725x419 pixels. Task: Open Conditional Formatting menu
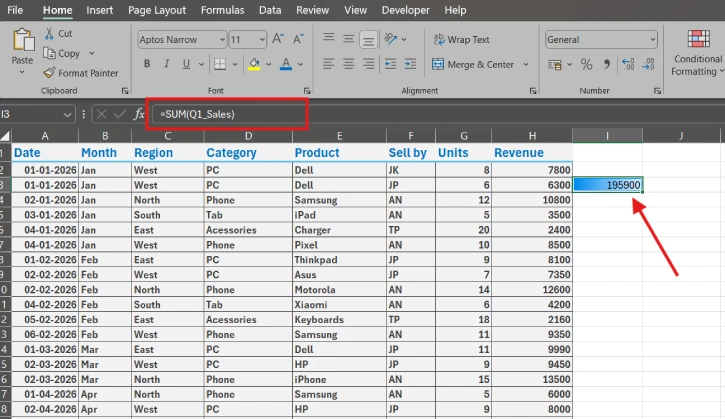click(698, 53)
